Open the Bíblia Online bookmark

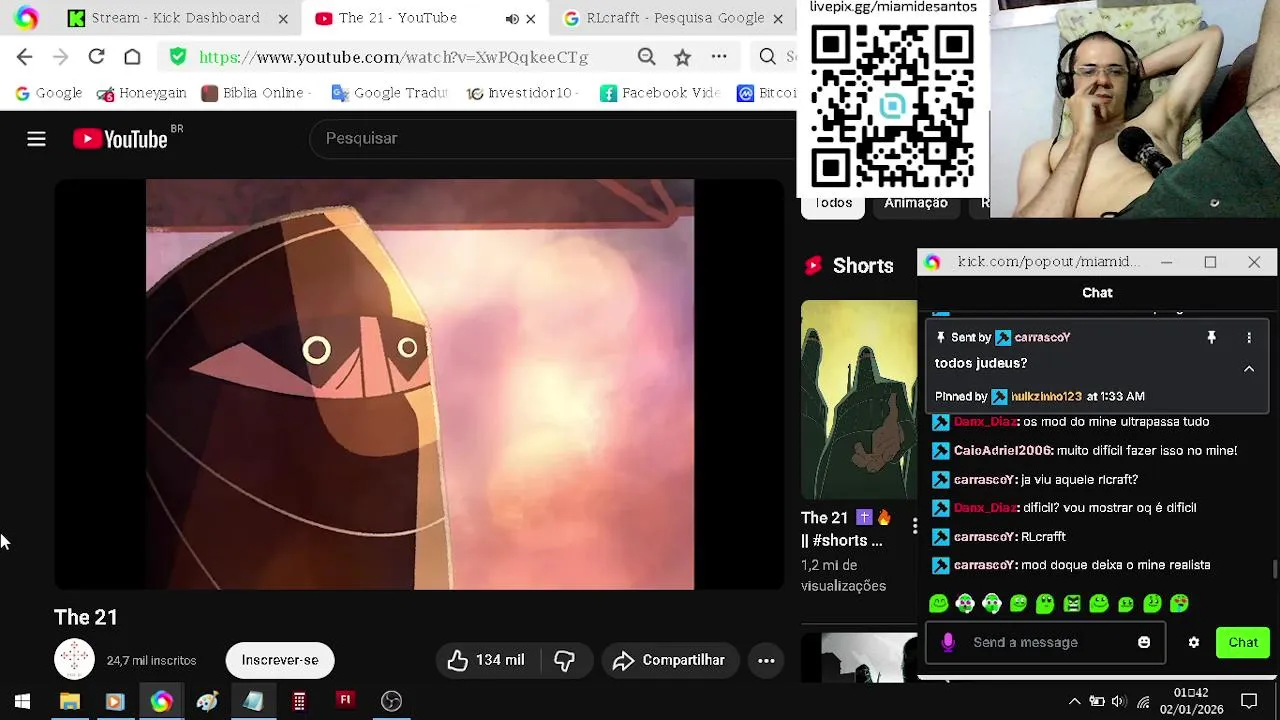coord(256,93)
